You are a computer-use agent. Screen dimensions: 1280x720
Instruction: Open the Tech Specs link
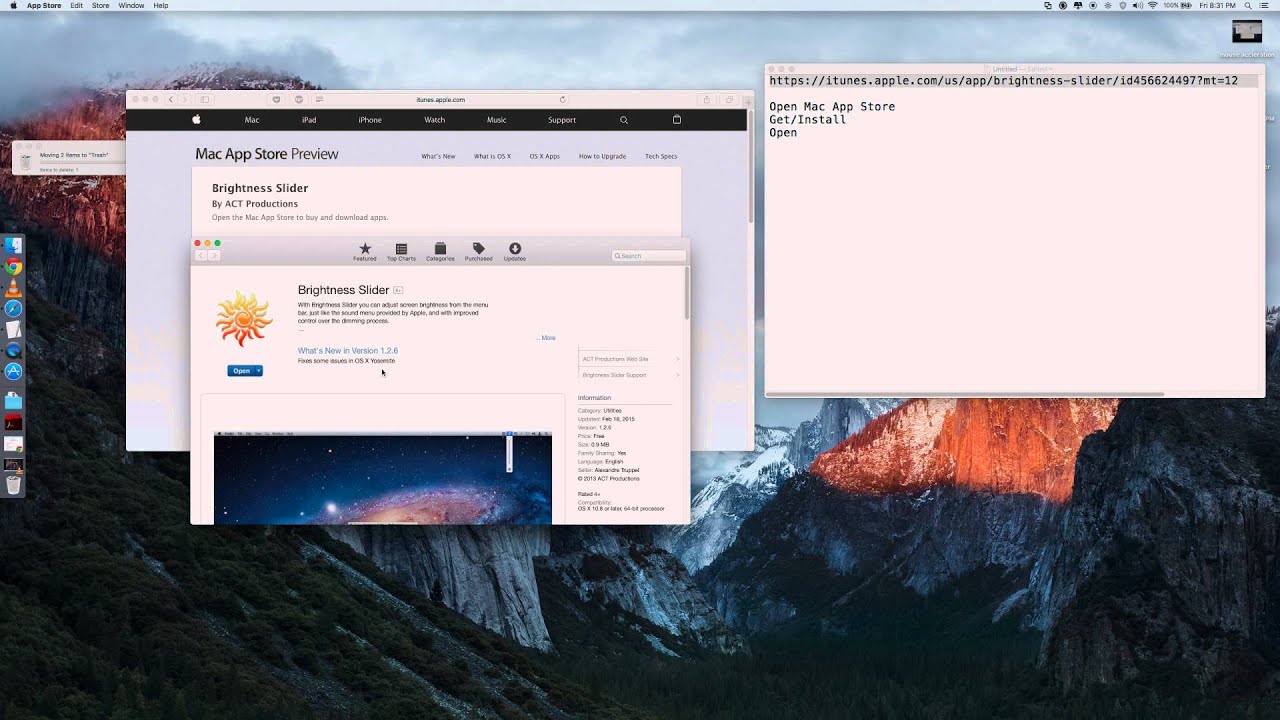click(661, 156)
